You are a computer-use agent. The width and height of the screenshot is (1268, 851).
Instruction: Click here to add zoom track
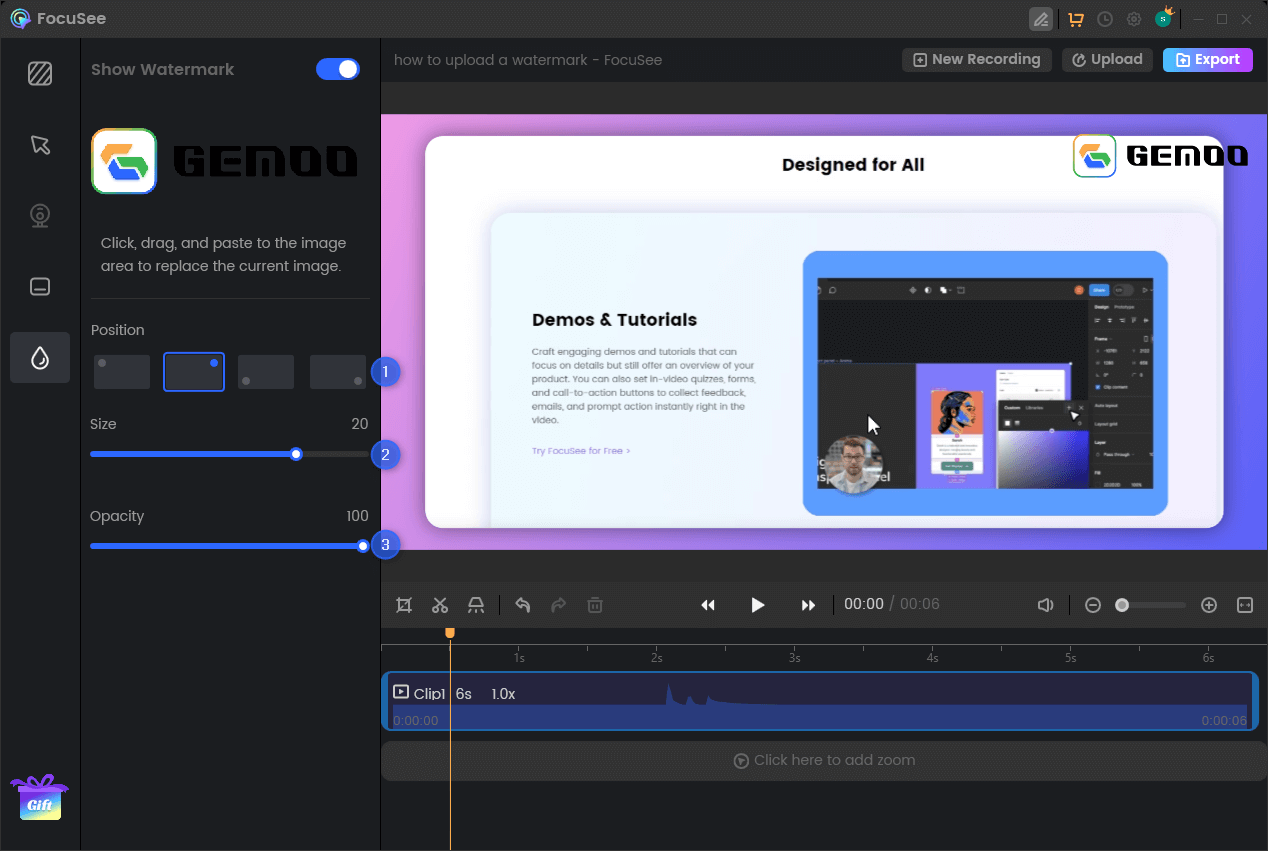(x=824, y=760)
